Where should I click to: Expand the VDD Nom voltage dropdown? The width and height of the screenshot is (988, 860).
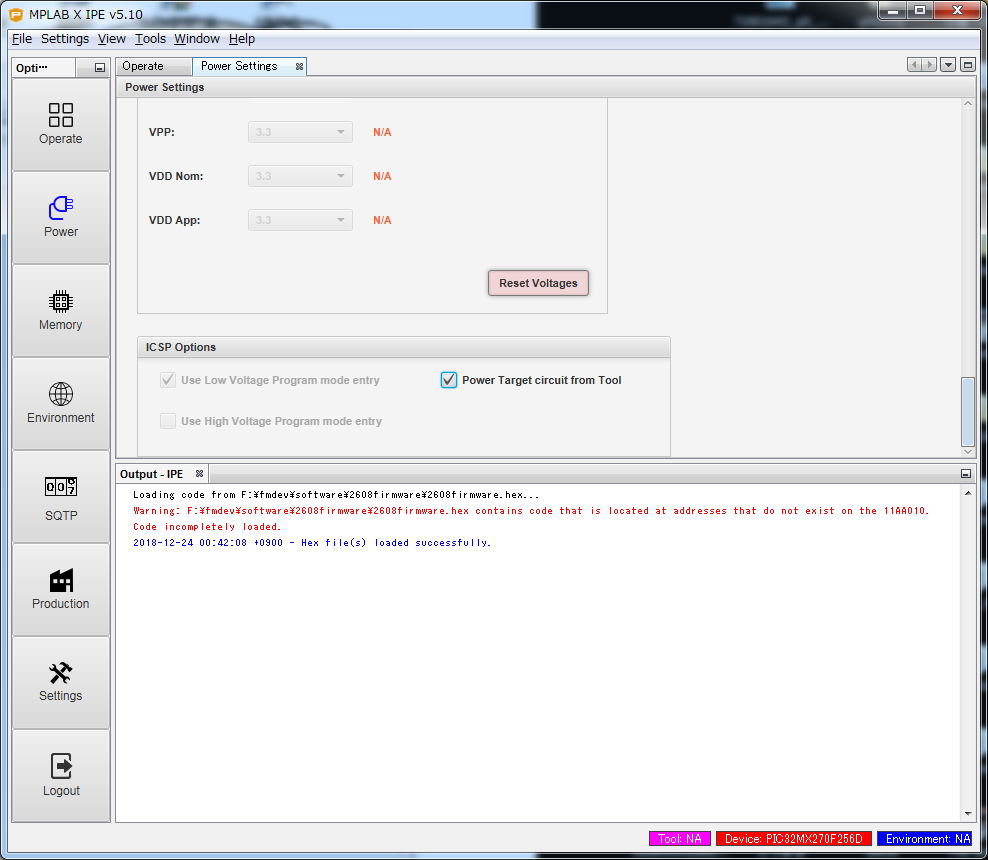pos(300,176)
